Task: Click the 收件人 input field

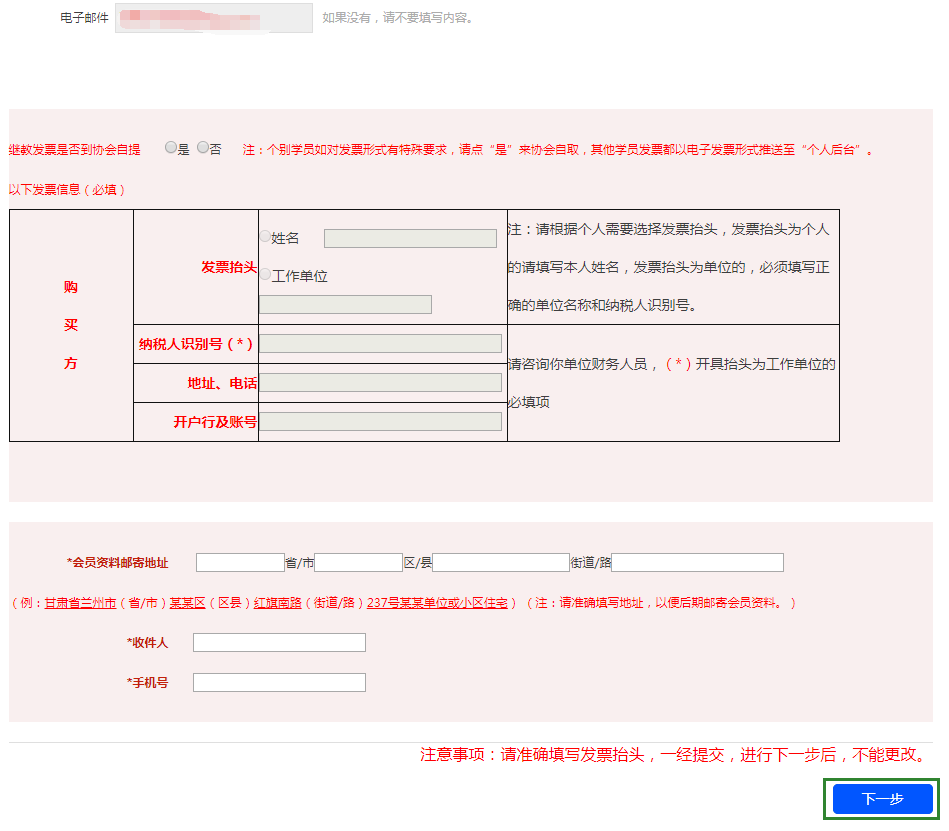Action: 280,643
